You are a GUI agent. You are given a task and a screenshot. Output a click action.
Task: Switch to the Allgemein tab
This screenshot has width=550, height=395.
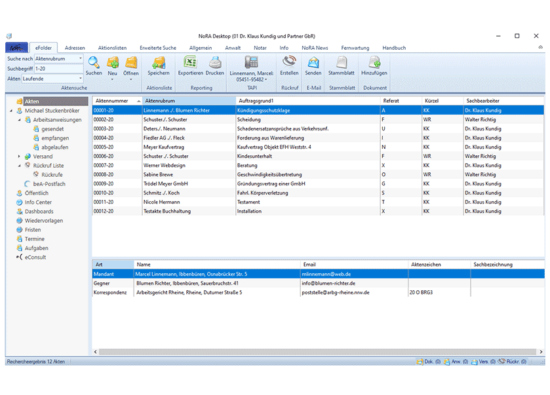201,48
